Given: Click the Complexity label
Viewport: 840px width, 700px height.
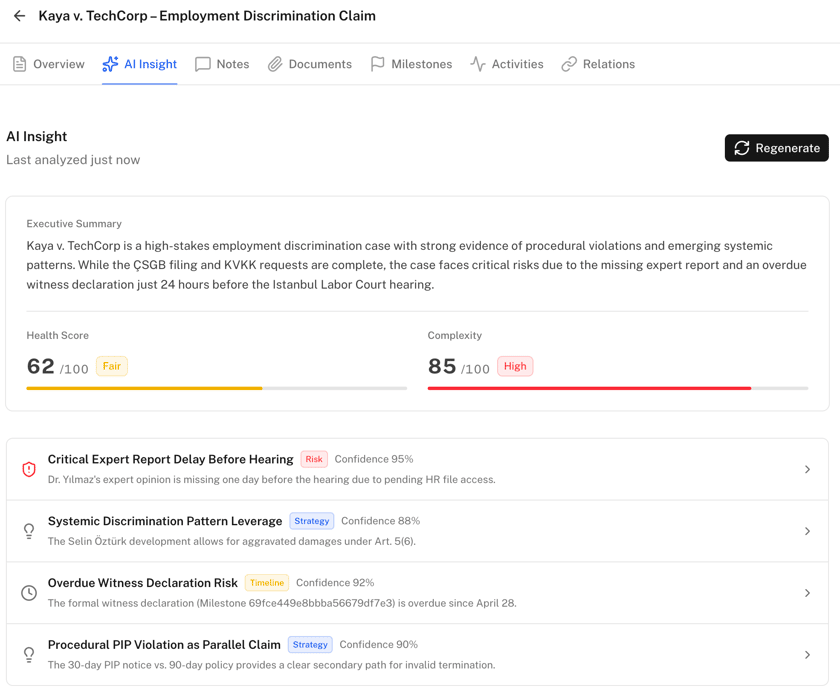Looking at the screenshot, I should (454, 335).
